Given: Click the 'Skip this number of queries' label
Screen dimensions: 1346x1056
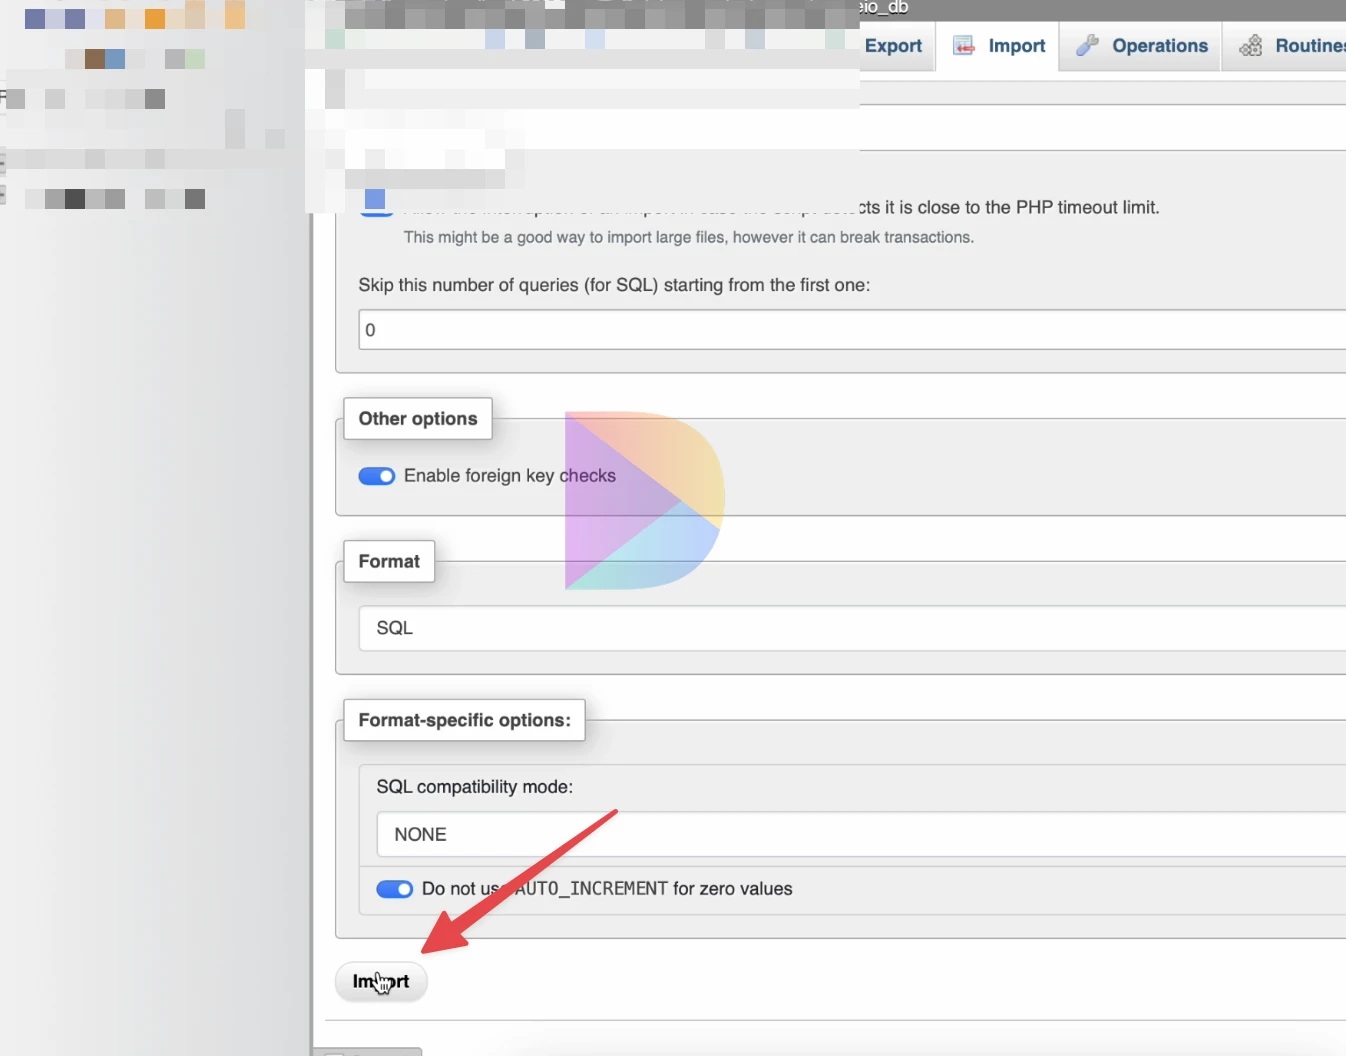Looking at the screenshot, I should click(614, 285).
